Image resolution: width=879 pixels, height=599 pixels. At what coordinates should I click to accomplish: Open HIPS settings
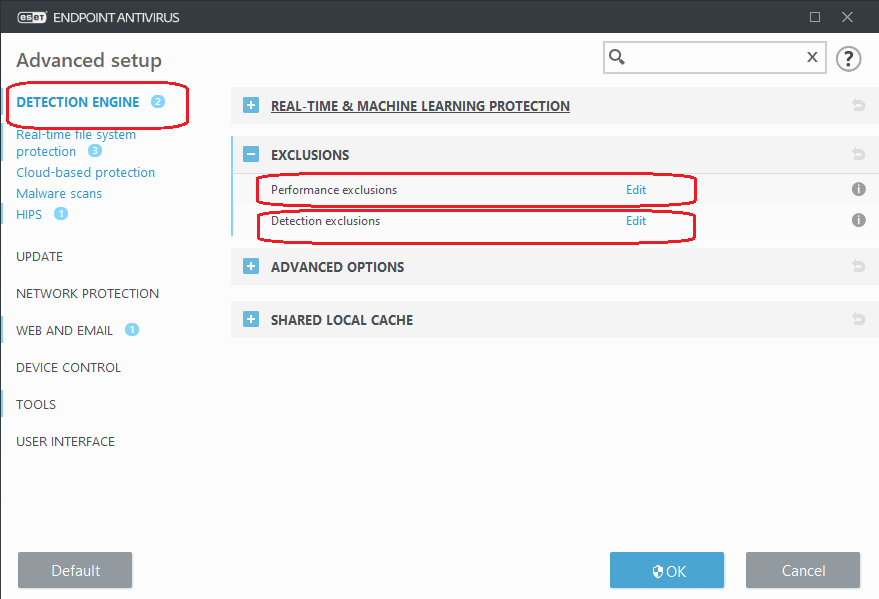29,215
